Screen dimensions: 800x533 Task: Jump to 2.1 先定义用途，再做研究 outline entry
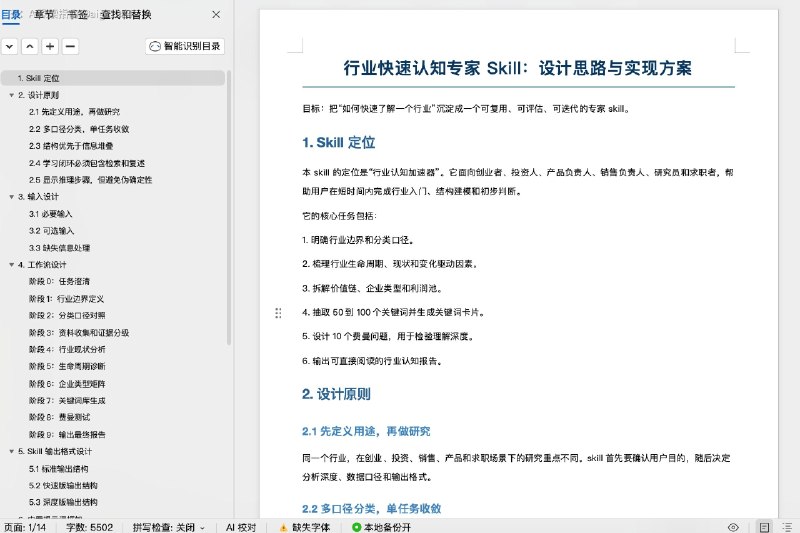click(74, 112)
